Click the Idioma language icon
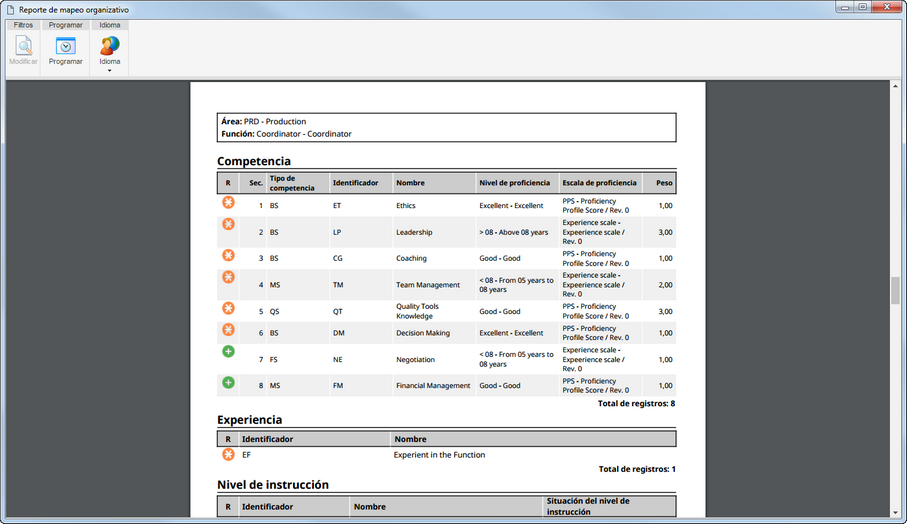Image resolution: width=907 pixels, height=524 pixels. [109, 46]
